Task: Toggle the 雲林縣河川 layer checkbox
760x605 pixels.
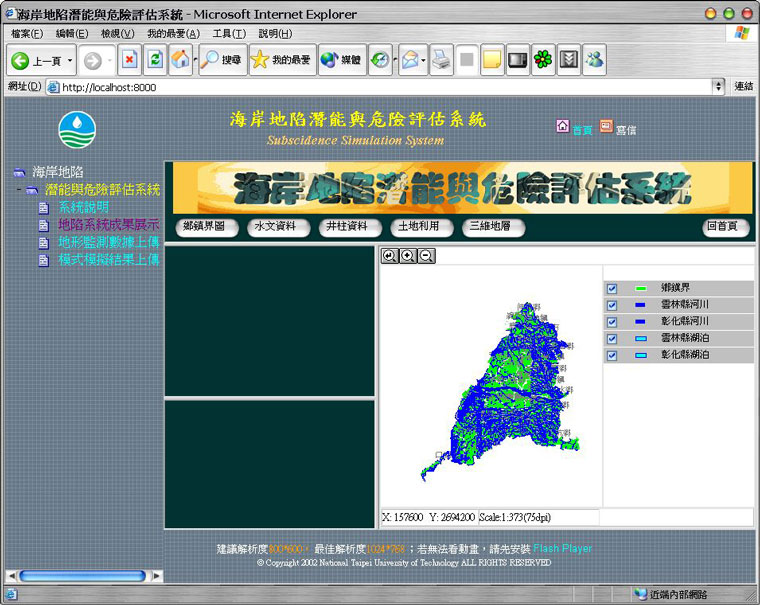Action: pyautogui.click(x=612, y=306)
